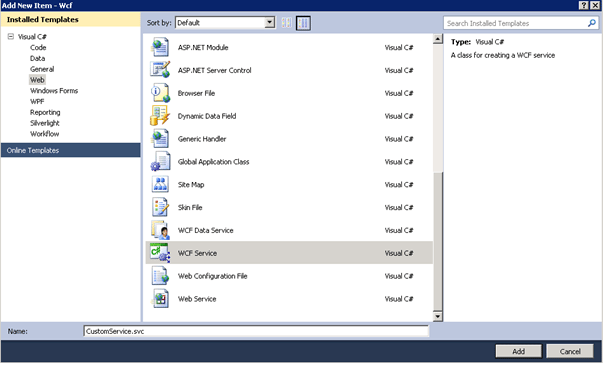Select the Visual C# root node
This screenshot has width=606, height=365.
32,37
